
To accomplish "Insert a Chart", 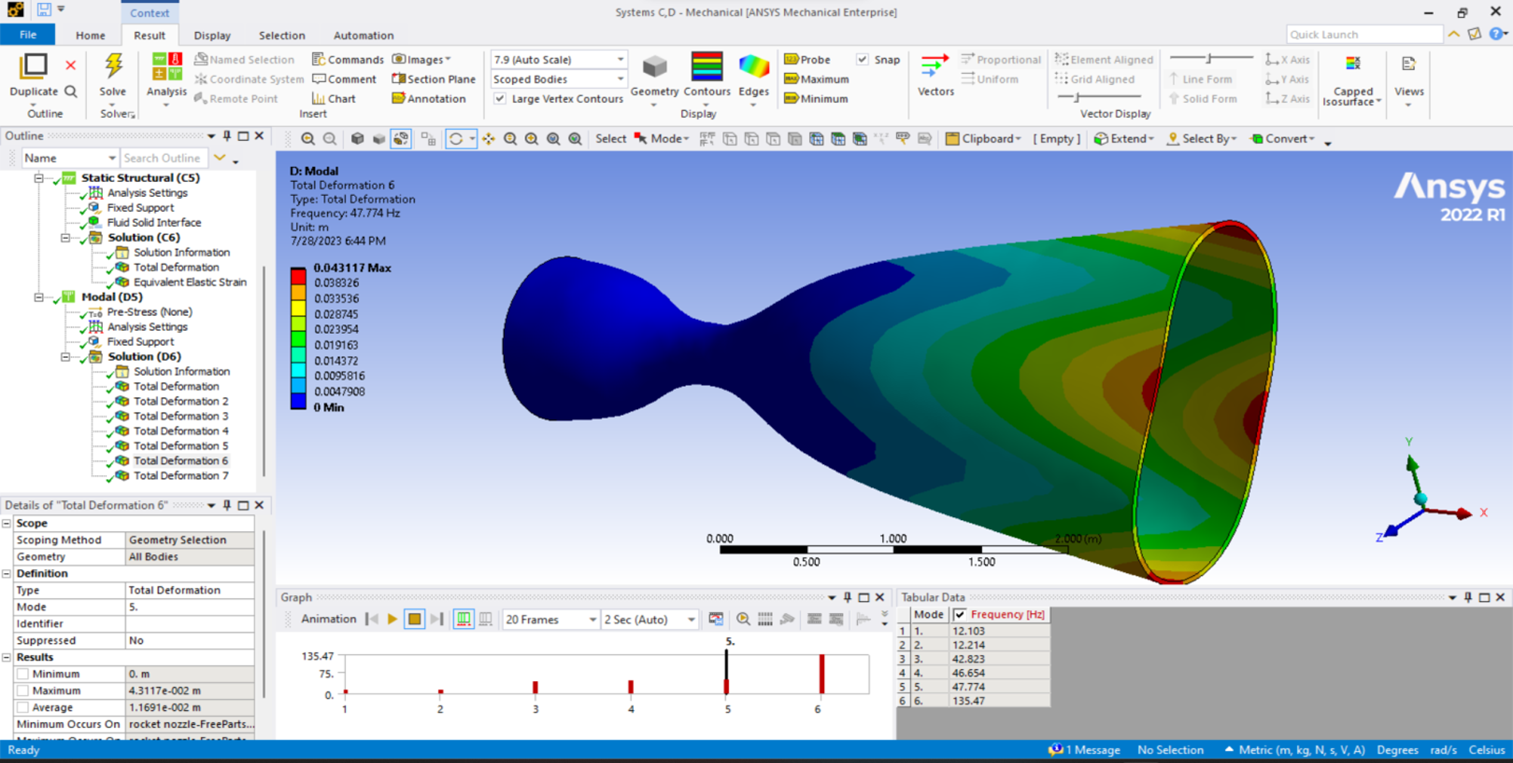I will point(333,99).
